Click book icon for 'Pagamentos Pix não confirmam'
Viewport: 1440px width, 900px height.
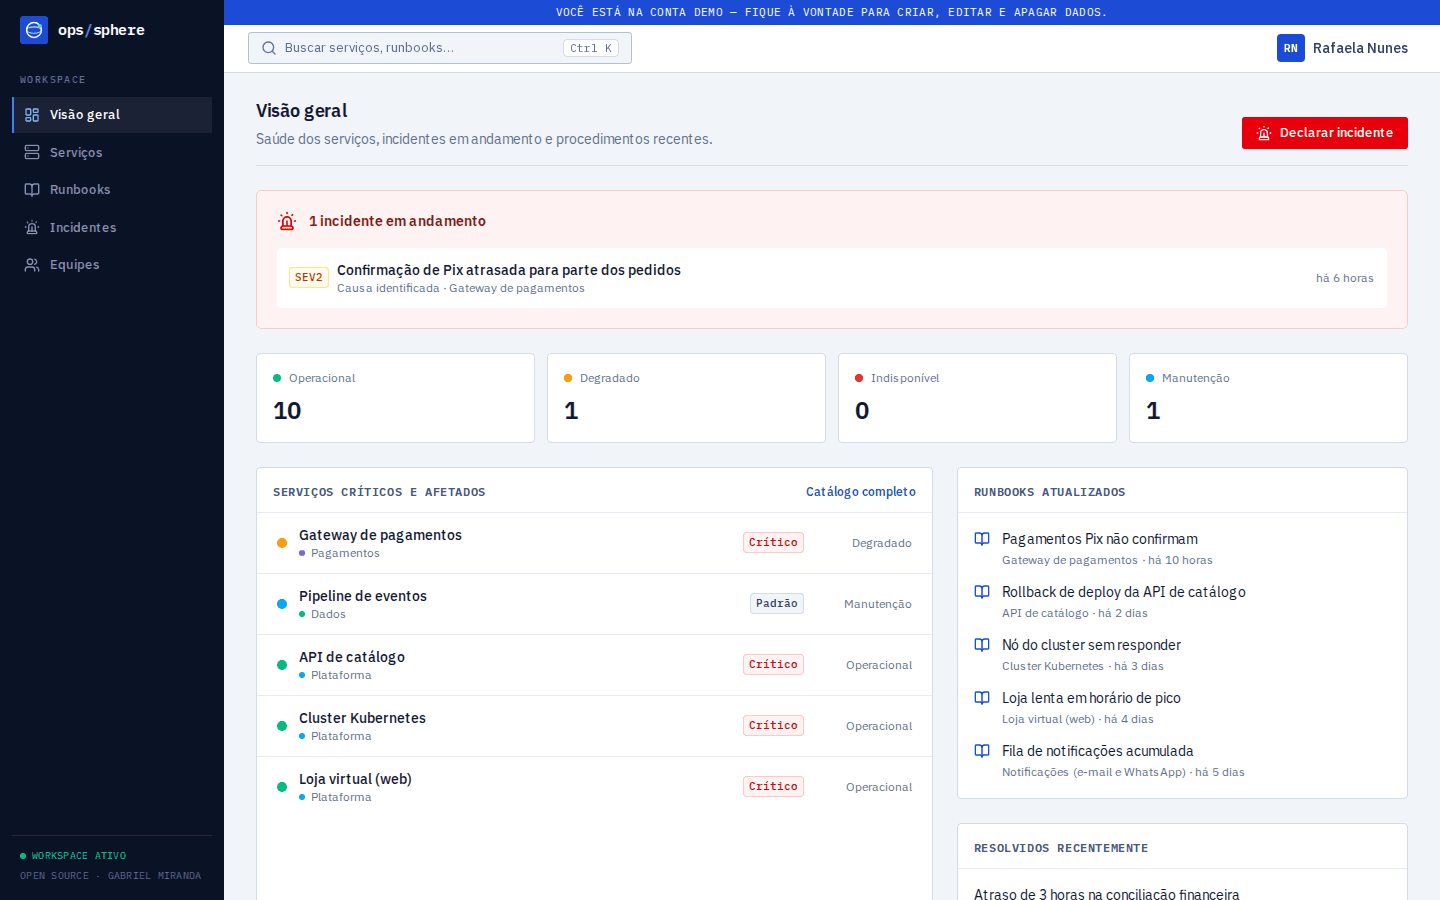(x=982, y=539)
